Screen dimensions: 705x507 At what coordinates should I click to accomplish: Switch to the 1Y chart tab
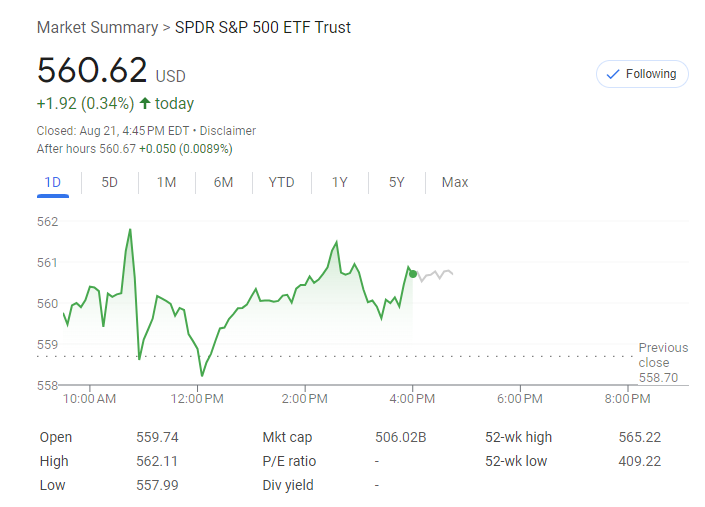click(x=340, y=182)
